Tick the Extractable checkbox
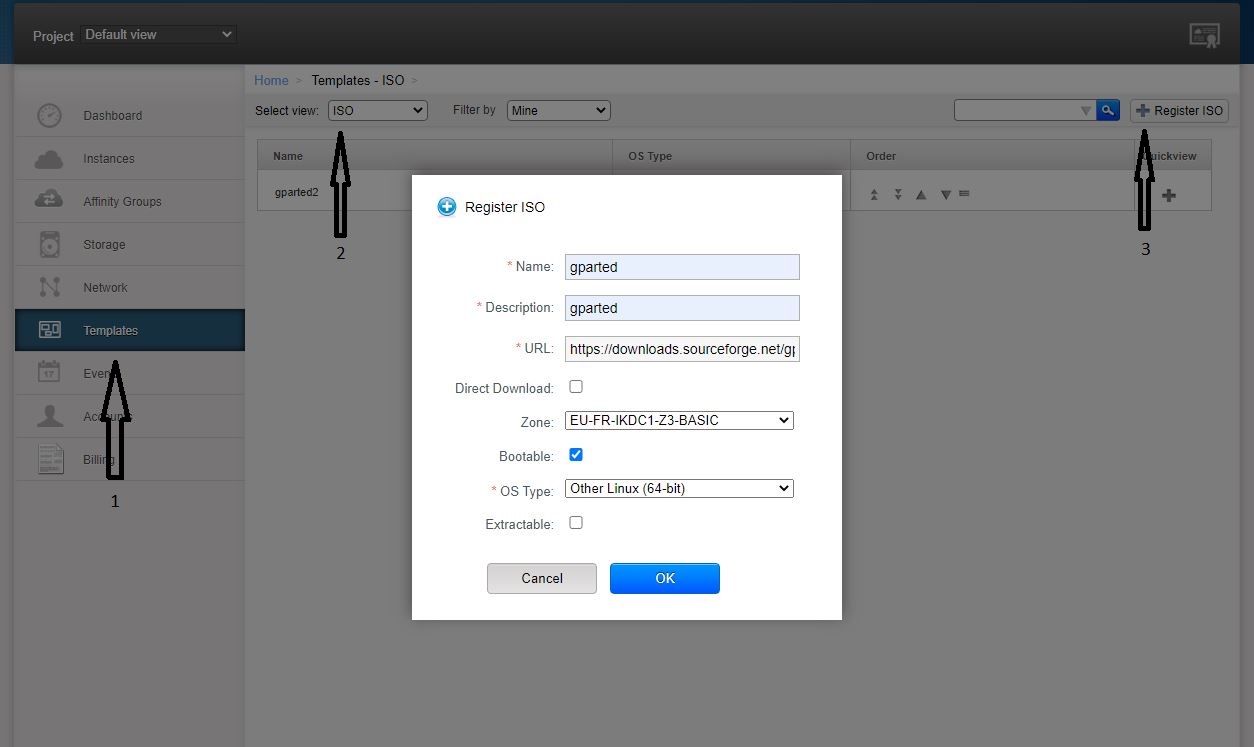This screenshot has height=747, width=1254. pos(576,523)
